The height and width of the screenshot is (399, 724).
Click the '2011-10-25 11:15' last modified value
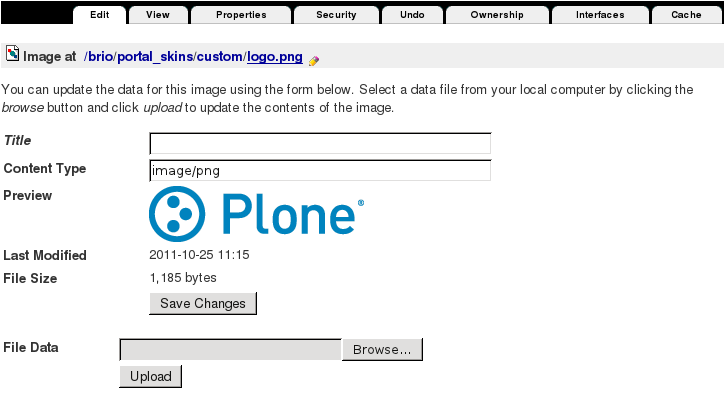199,255
